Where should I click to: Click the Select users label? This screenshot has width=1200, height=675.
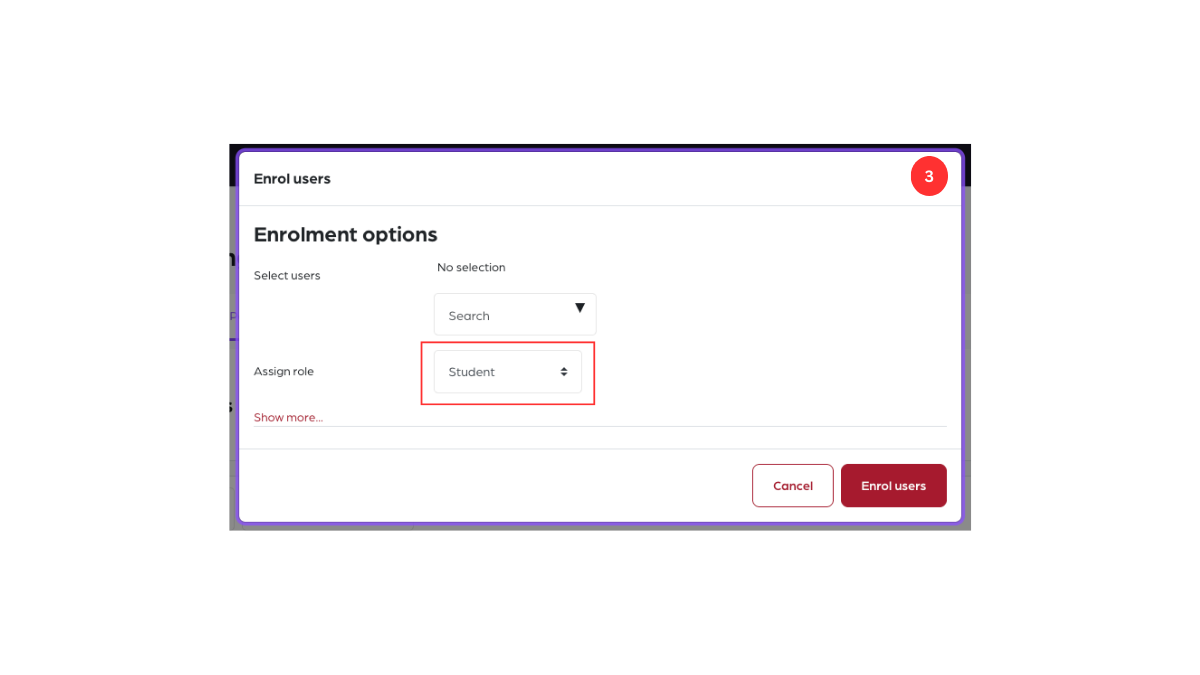pyautogui.click(x=287, y=276)
